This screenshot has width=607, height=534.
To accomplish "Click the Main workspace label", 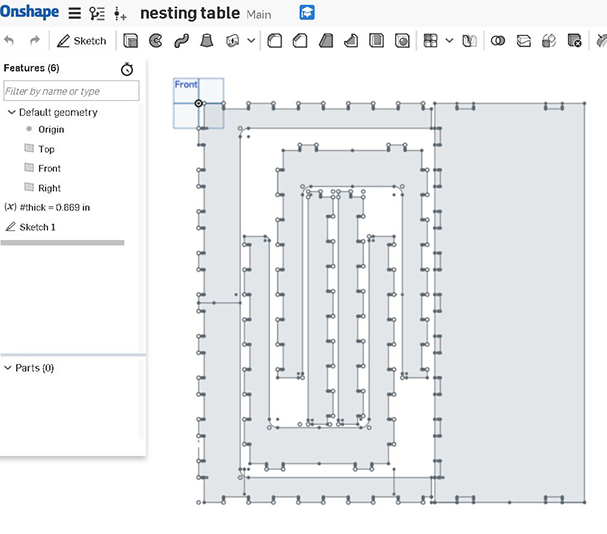I will coord(259,15).
